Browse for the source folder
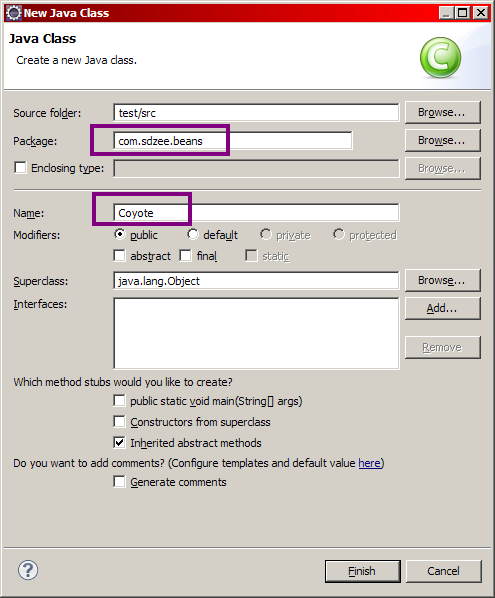This screenshot has width=495, height=598. [442, 112]
